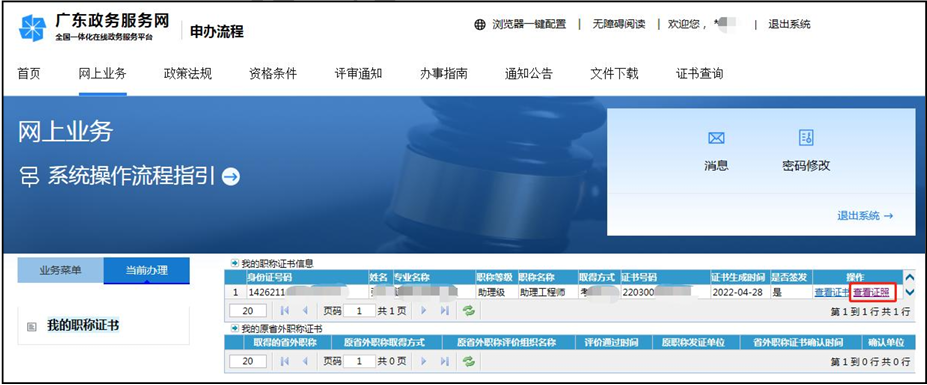Click the 证书生成时间 column header
The width and height of the screenshot is (927, 385).
[740, 277]
